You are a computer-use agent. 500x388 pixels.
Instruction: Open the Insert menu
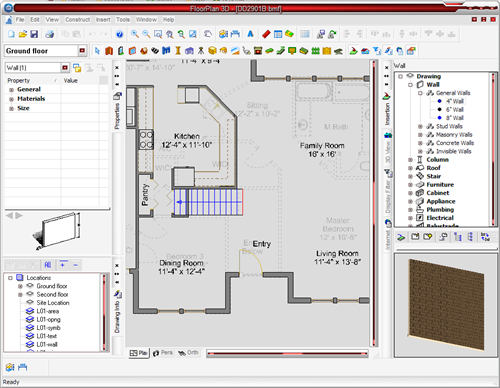[x=103, y=20]
